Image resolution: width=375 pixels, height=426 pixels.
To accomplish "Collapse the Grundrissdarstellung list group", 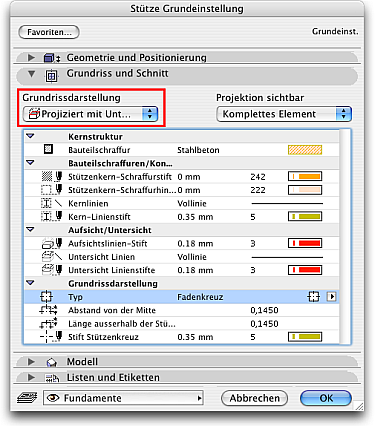I will (x=30, y=283).
